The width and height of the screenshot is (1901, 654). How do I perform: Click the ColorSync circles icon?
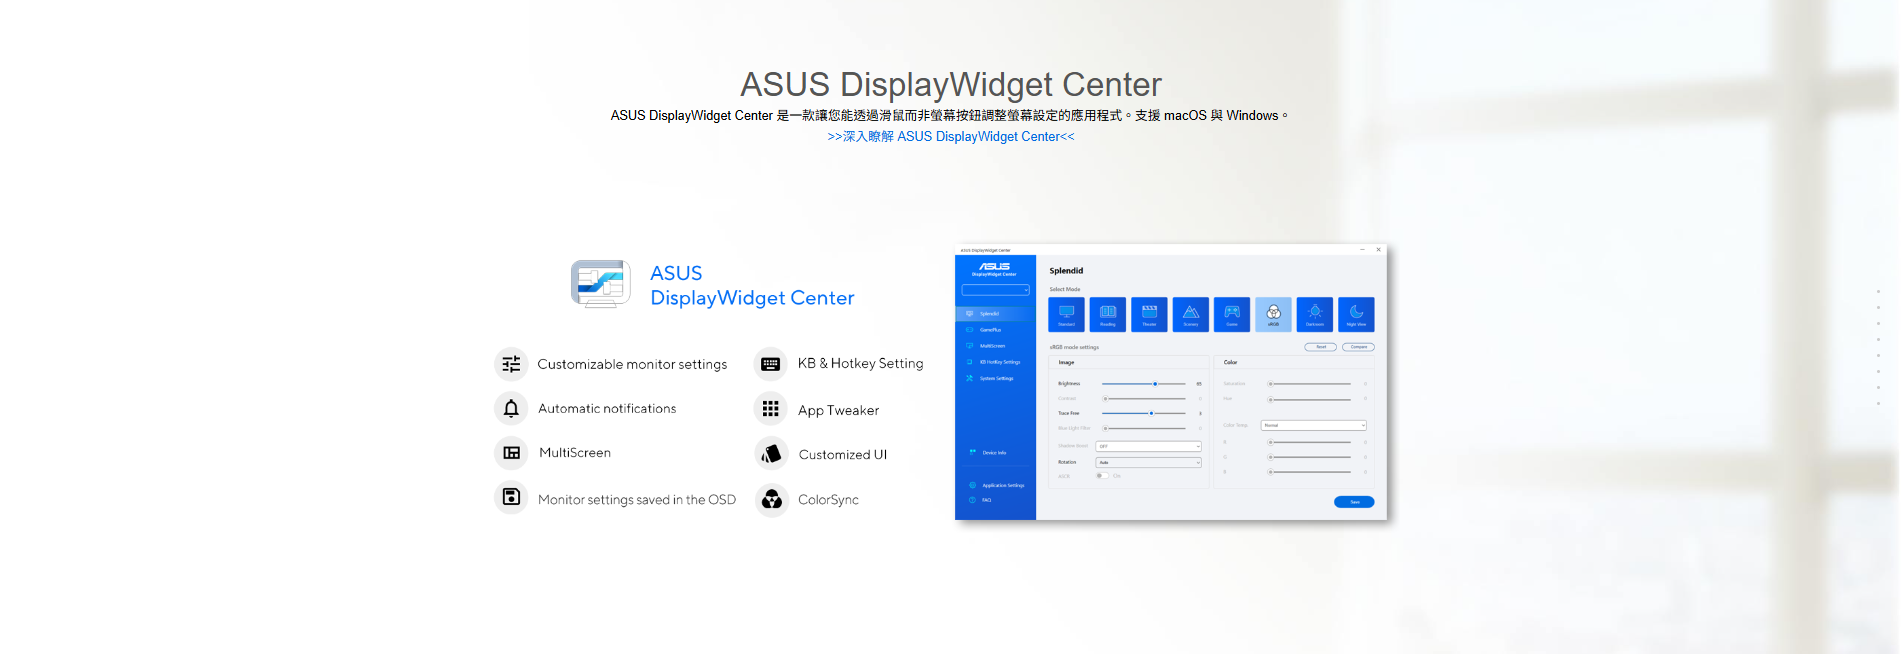(x=771, y=499)
